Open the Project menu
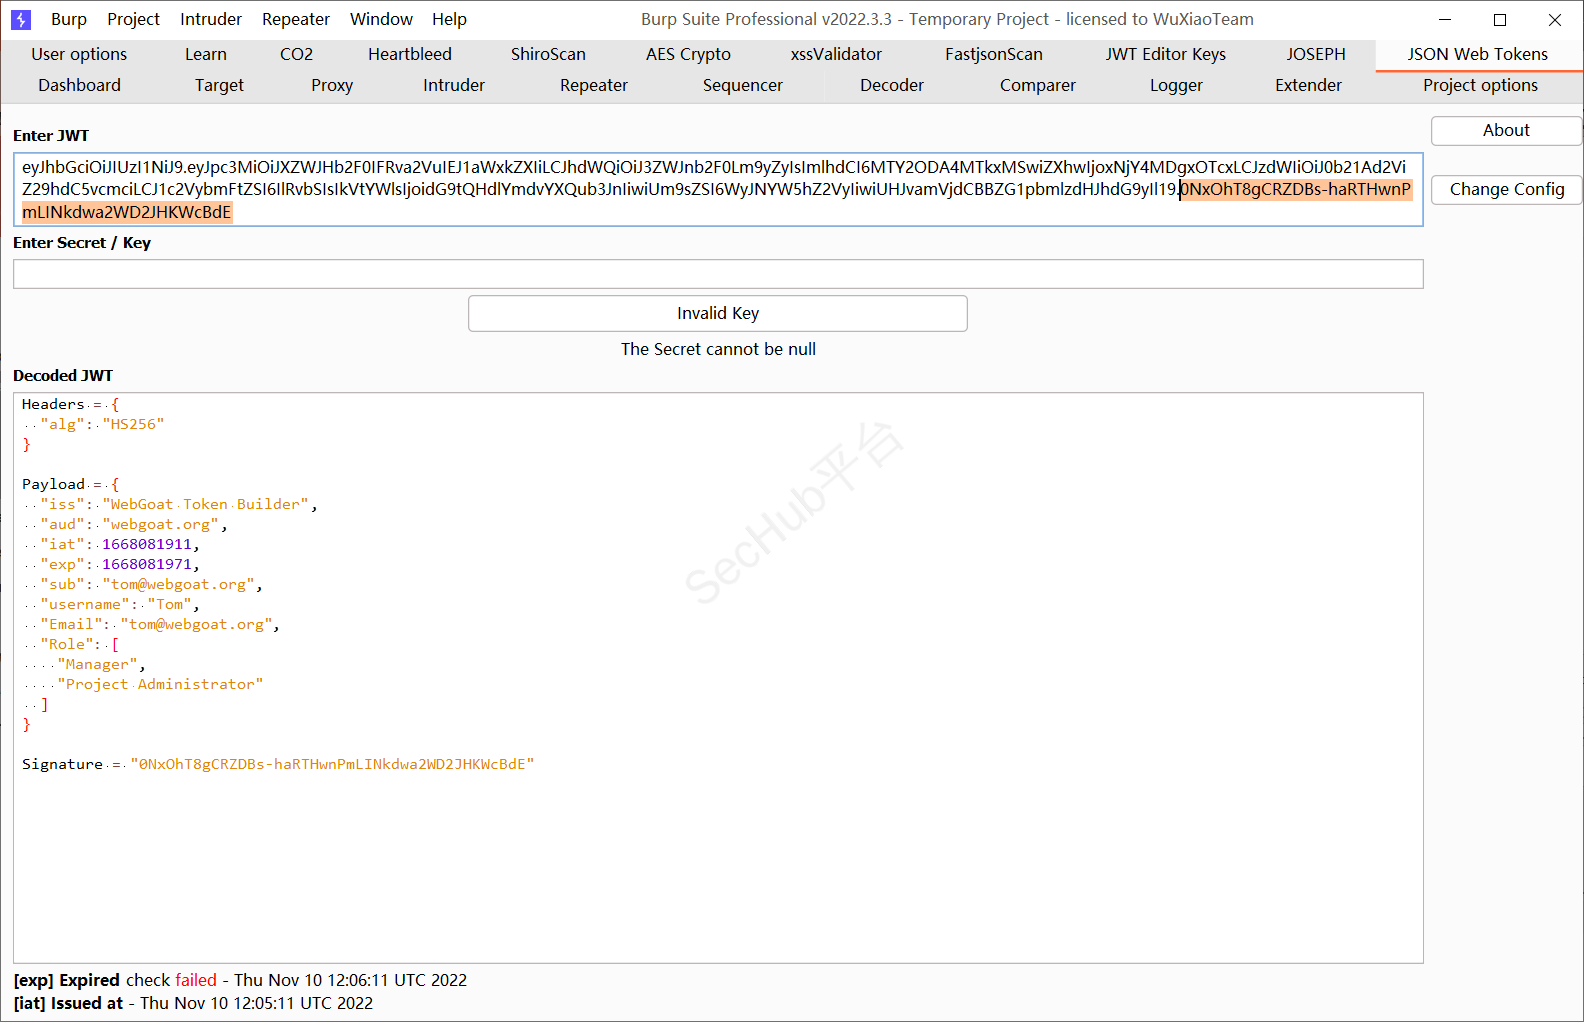Screen dimensions: 1584x1022 [x=133, y=19]
